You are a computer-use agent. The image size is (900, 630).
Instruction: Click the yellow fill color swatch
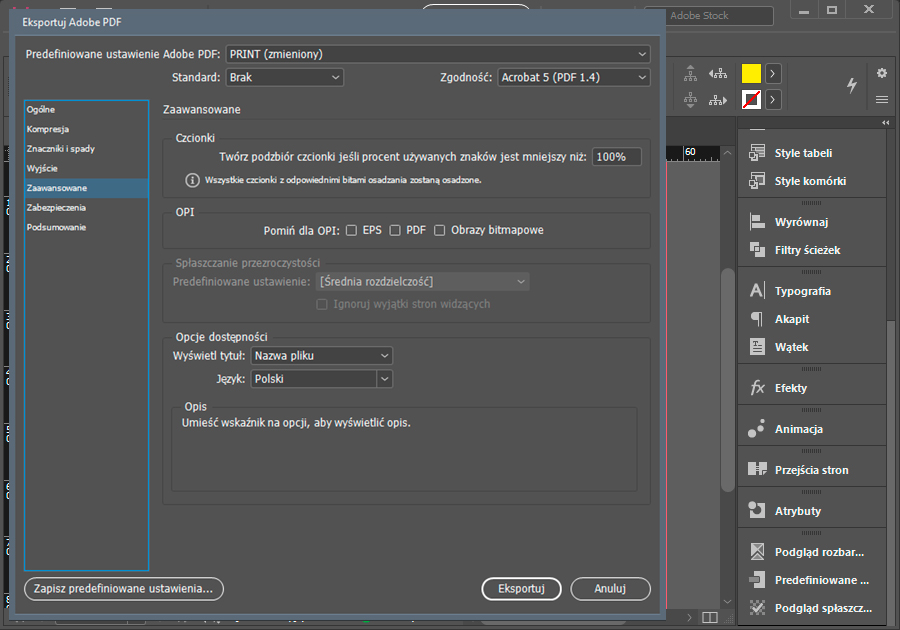tap(751, 73)
